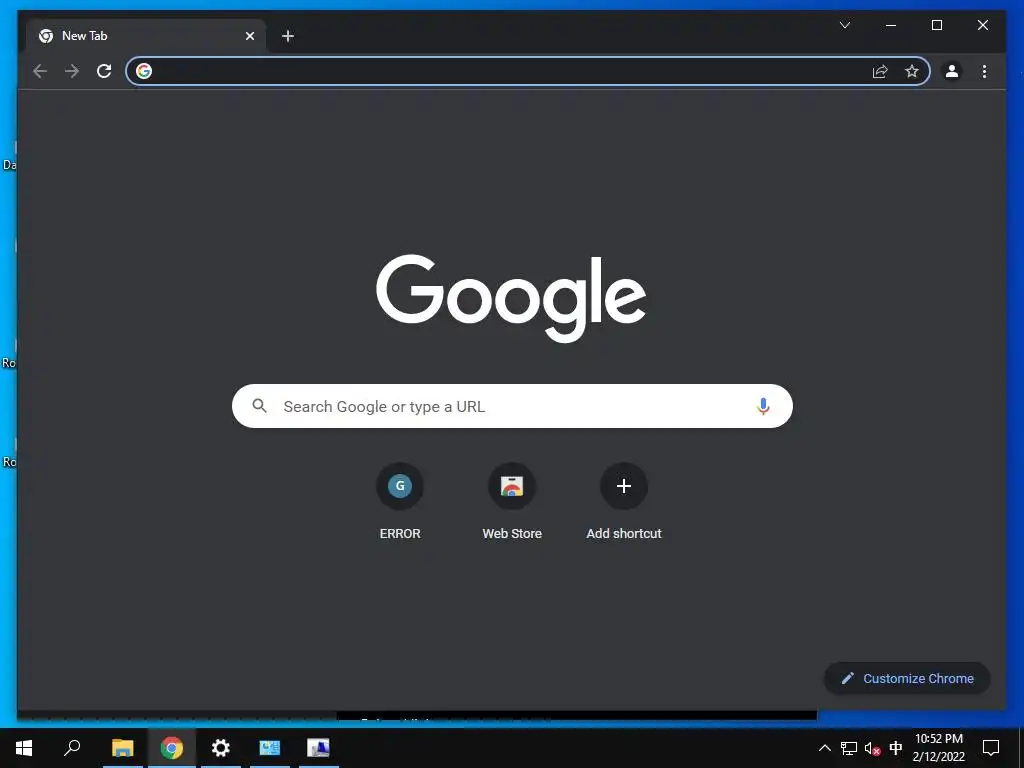Click the Chrome taskbar icon

click(x=172, y=748)
